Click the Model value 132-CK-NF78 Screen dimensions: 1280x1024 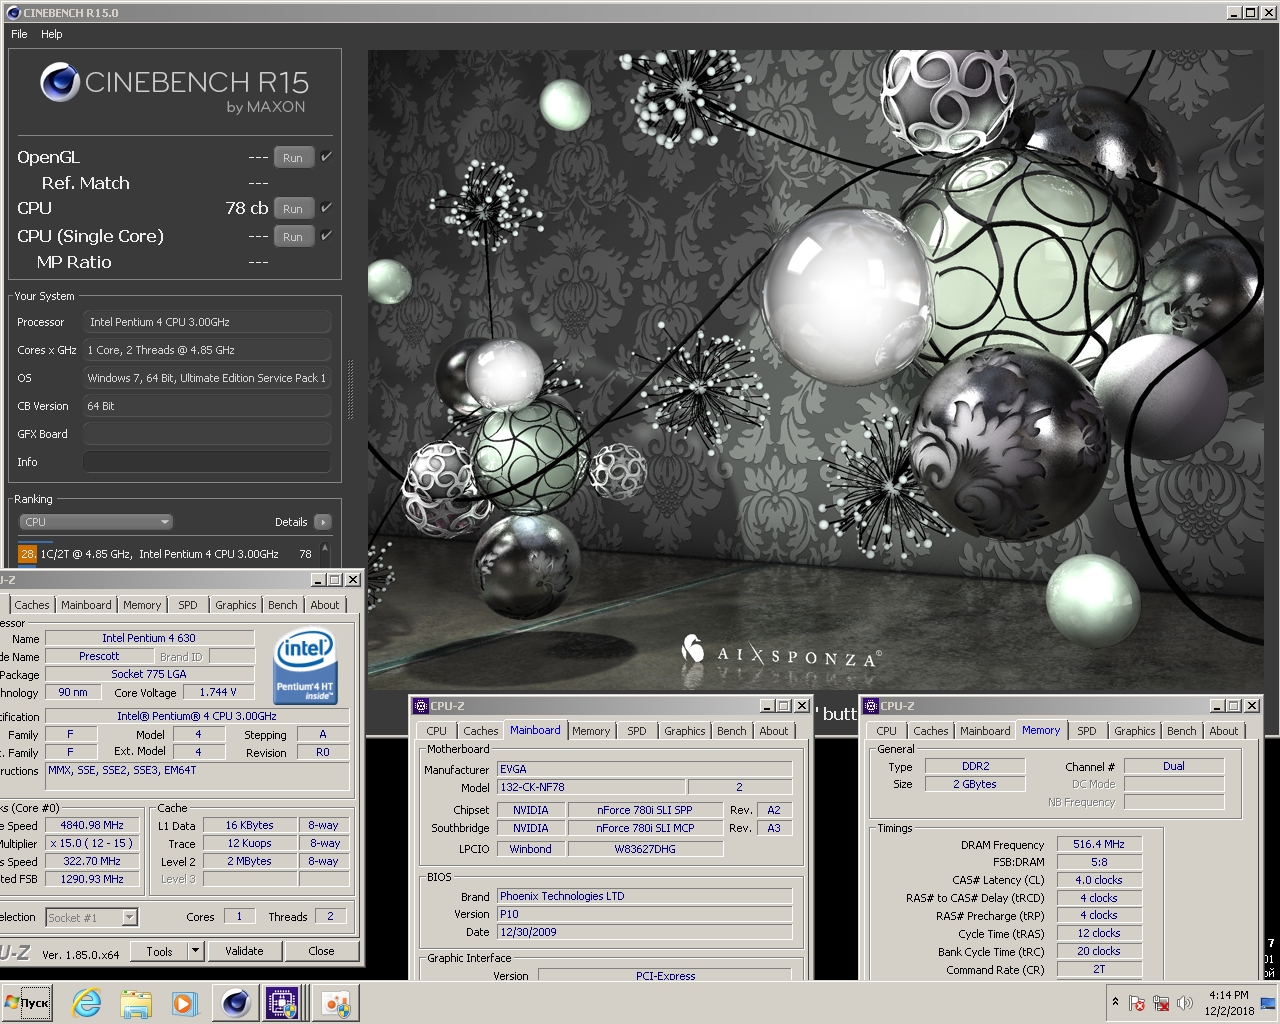[x=591, y=787]
